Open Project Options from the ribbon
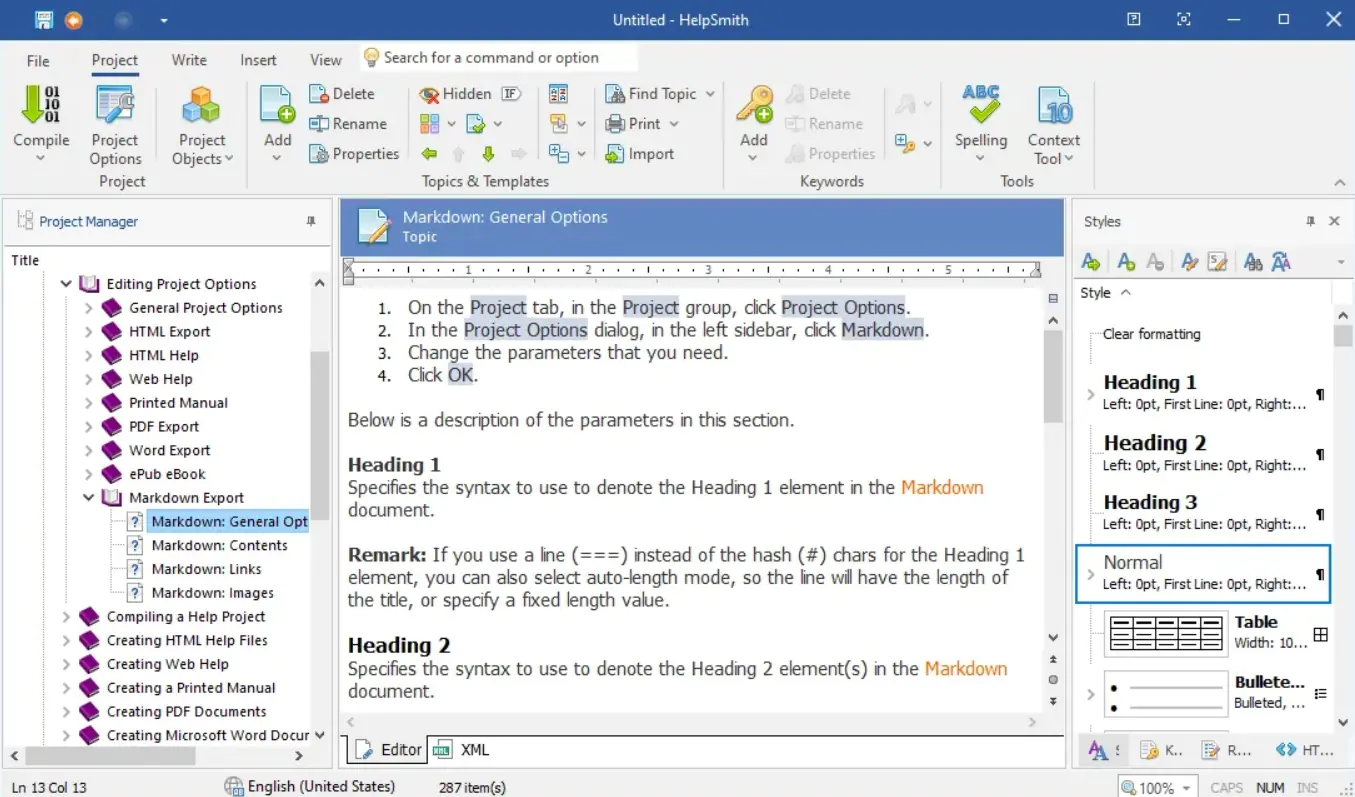This screenshot has height=797, width=1355. click(115, 127)
